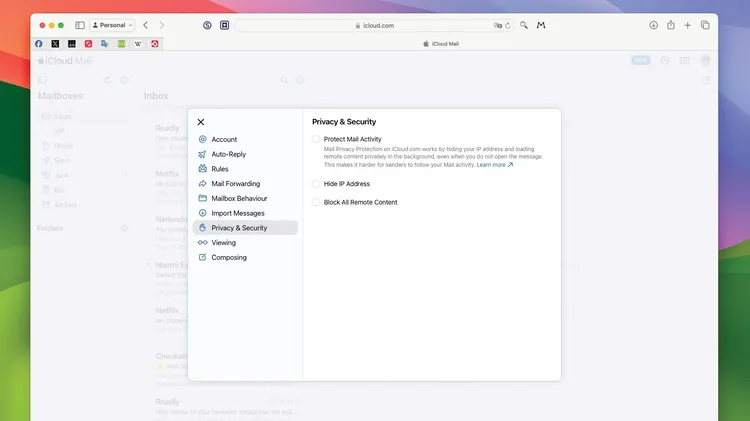Image resolution: width=750 pixels, height=421 pixels.
Task: Focus the icloud.com address bar
Action: (x=375, y=25)
